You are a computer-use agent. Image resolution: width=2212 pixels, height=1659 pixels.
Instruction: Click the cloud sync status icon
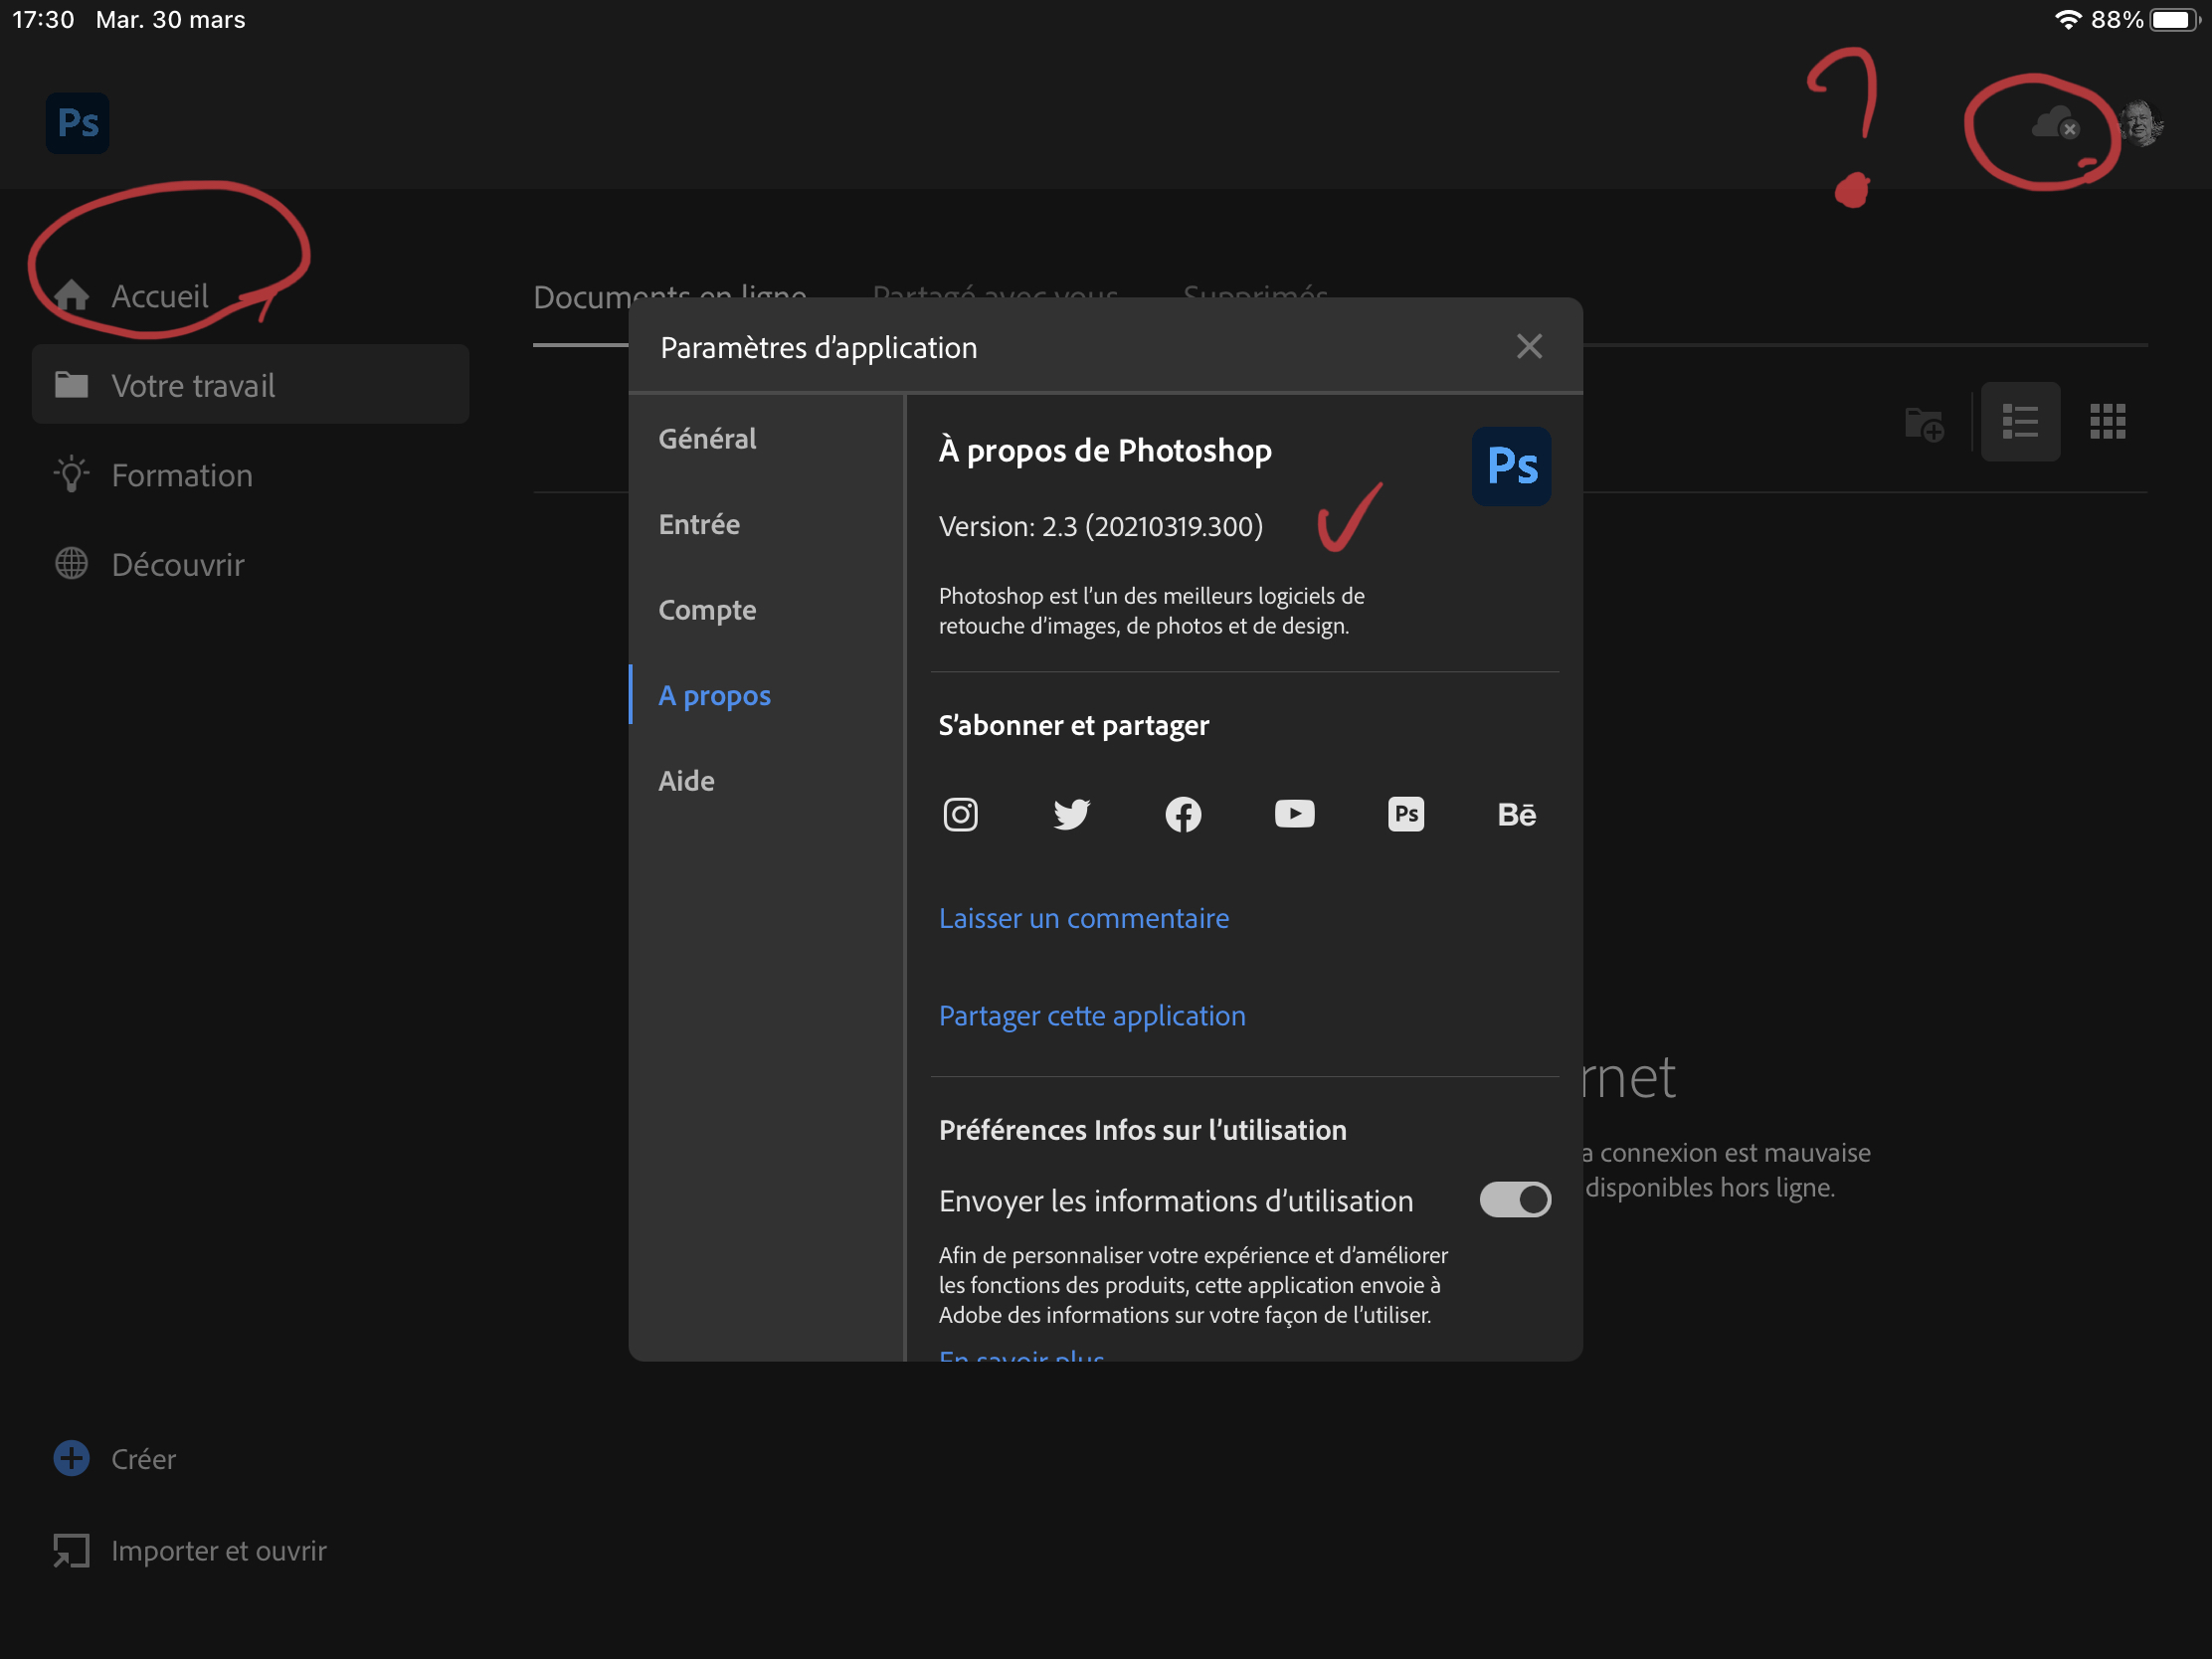(x=2056, y=125)
